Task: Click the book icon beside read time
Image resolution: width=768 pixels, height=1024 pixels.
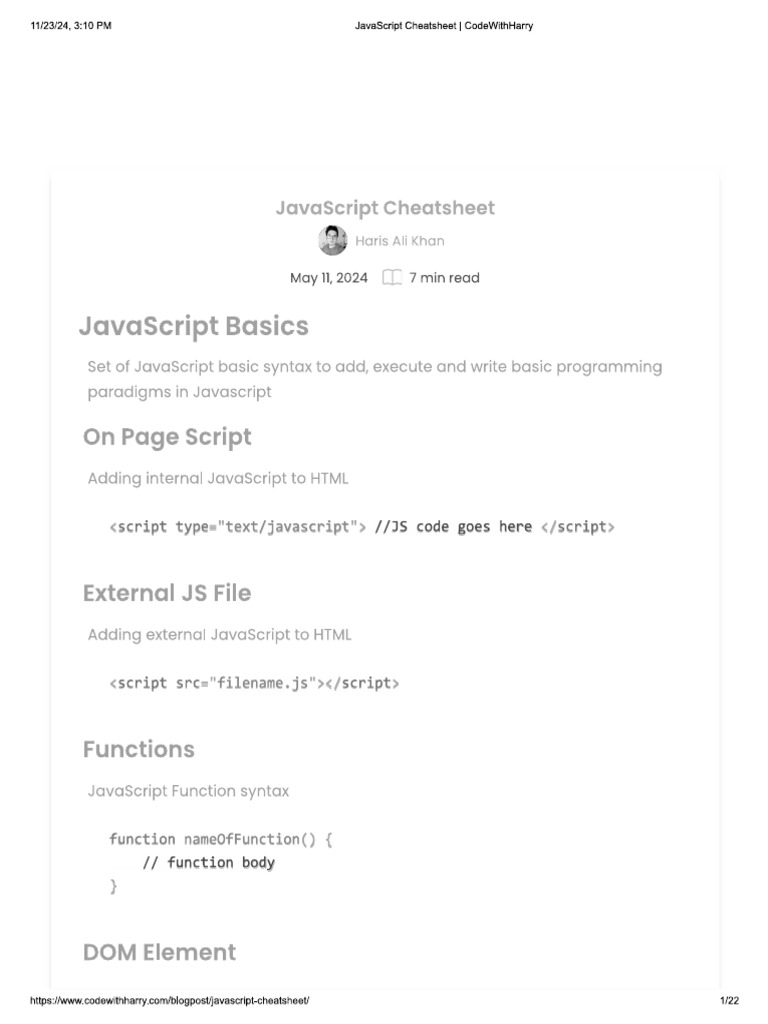Action: pyautogui.click(x=392, y=278)
